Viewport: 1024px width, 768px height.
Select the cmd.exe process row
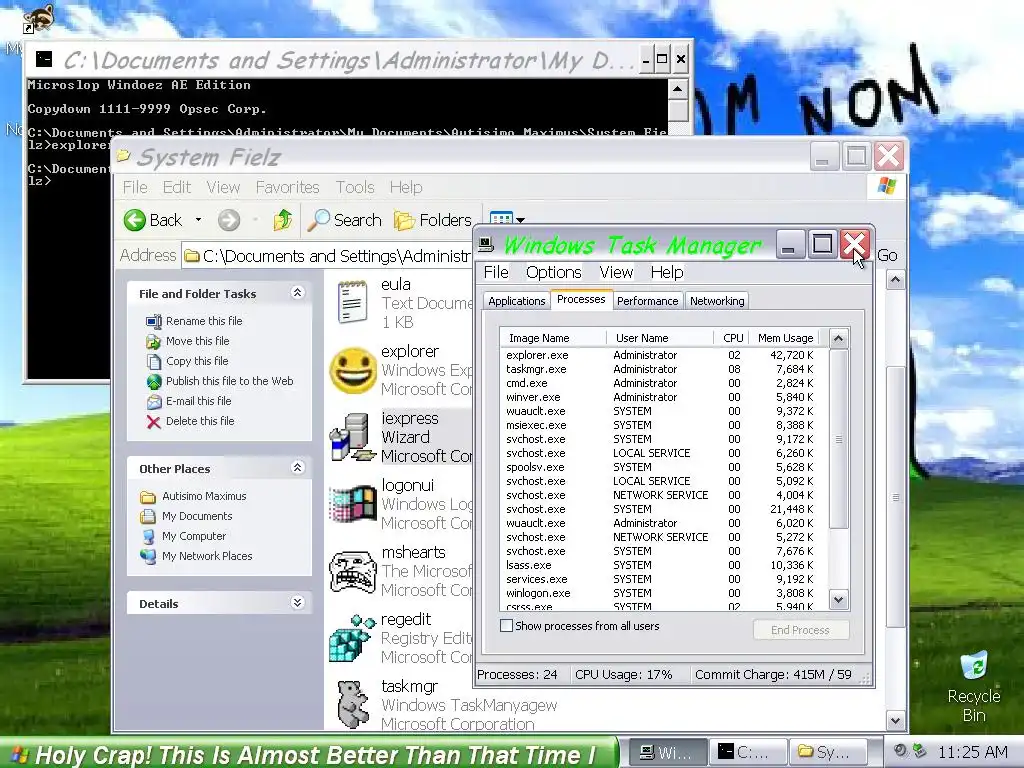(664, 383)
